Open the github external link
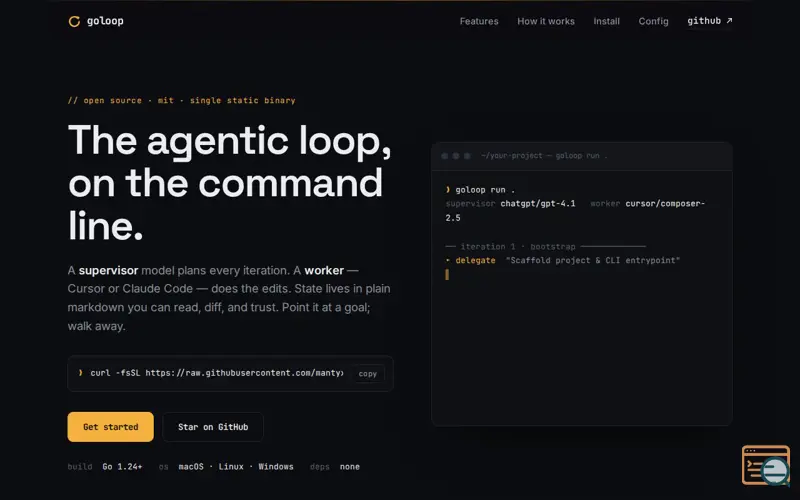Viewport: 800px width, 500px height. point(710,21)
